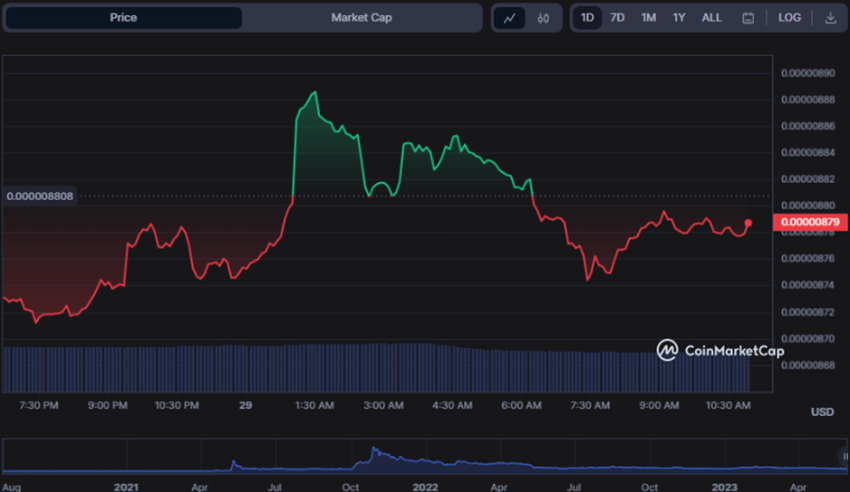Click the 0.00000884 price axis label

point(808,153)
